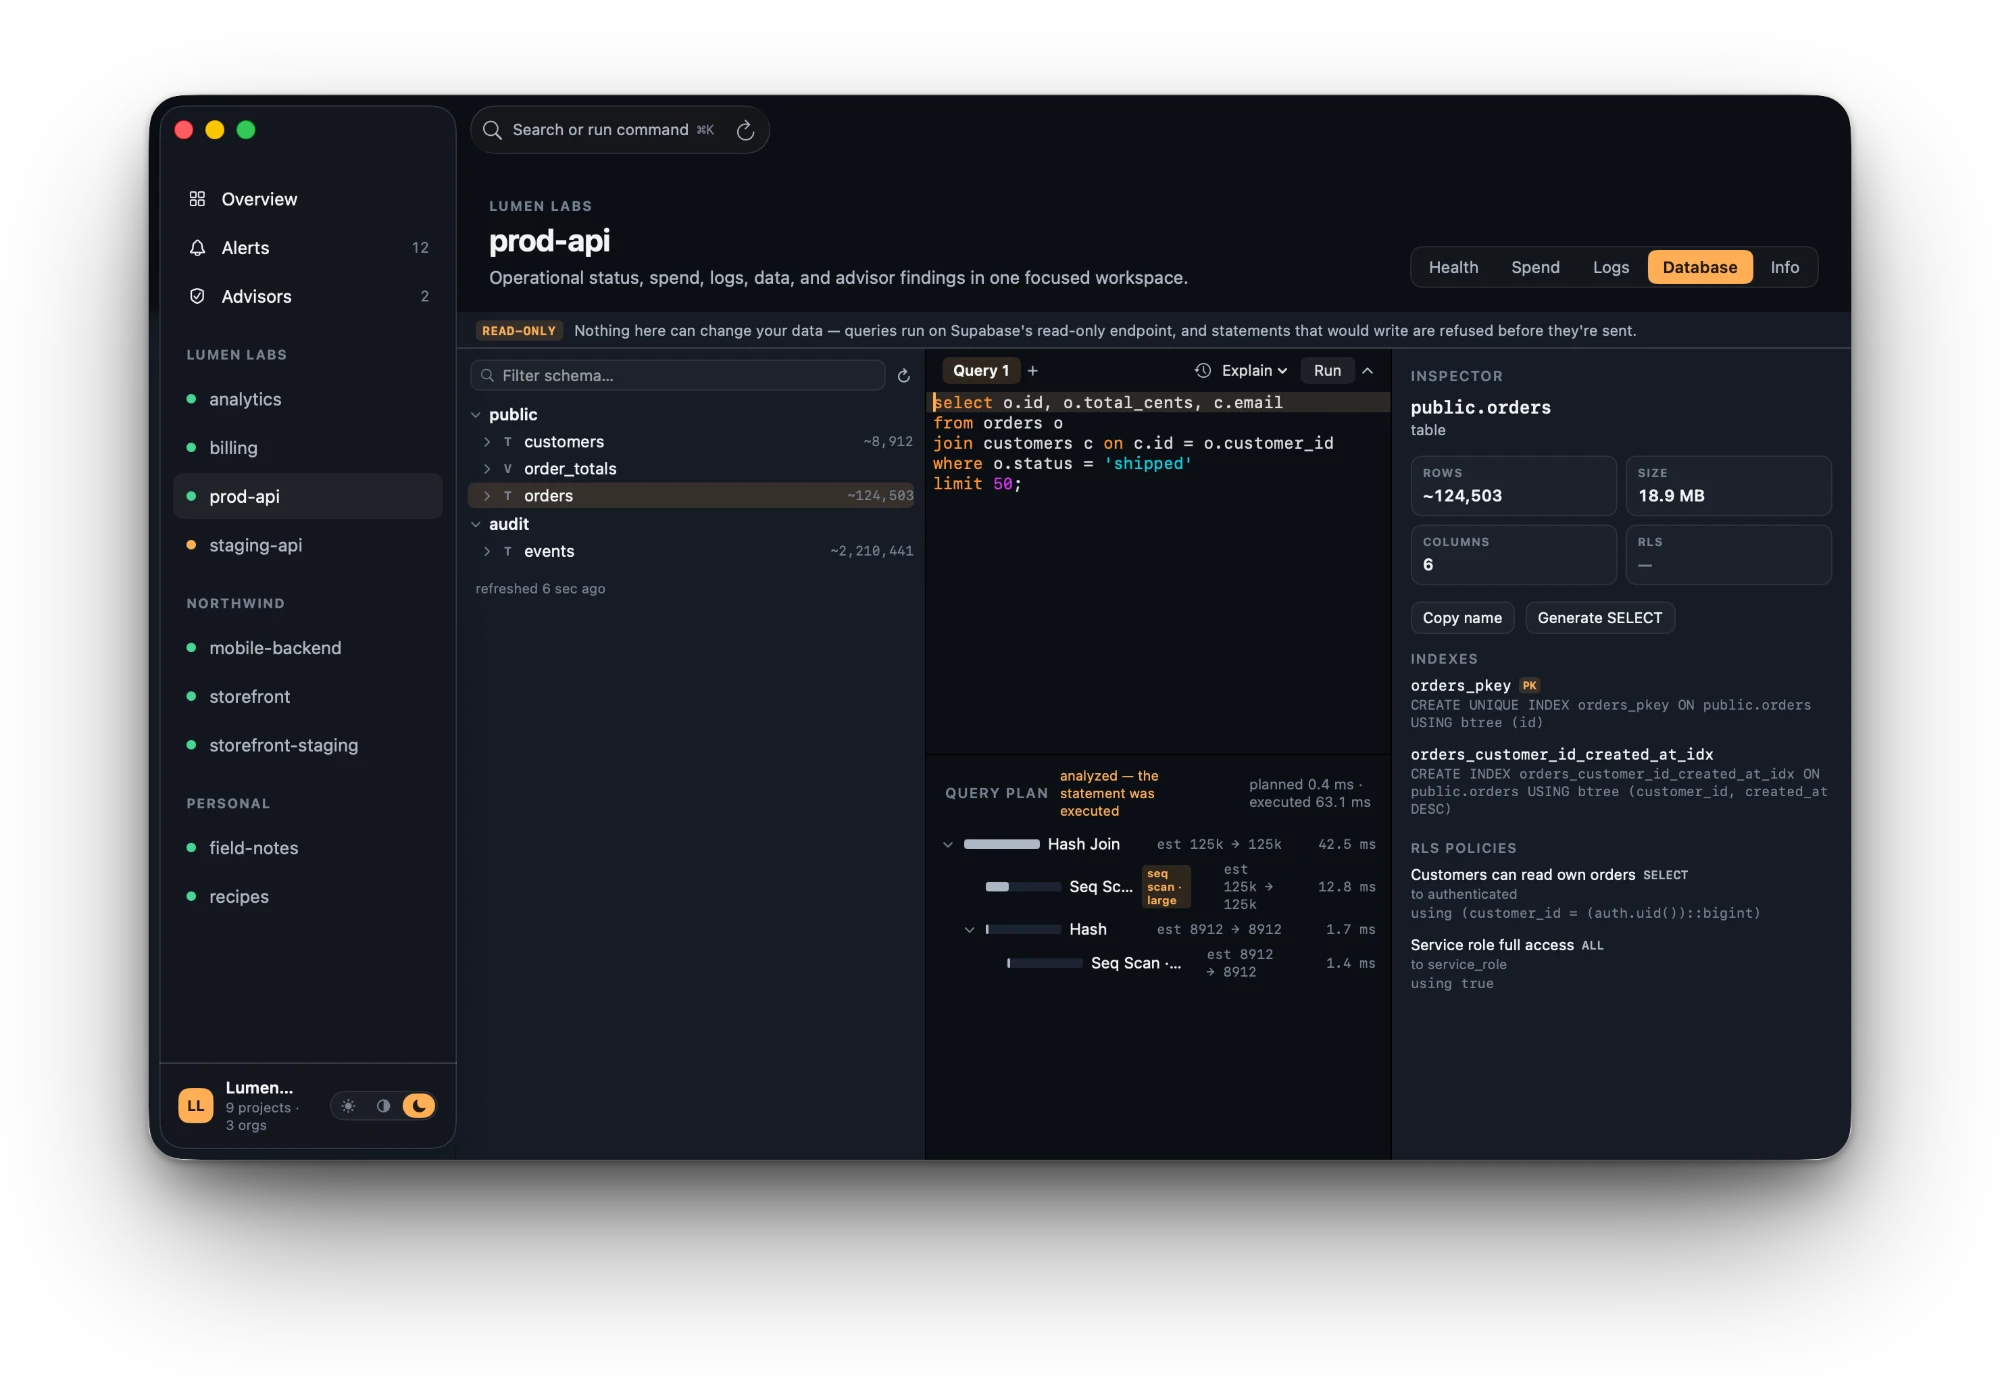Open the Spend tab

tap(1535, 267)
